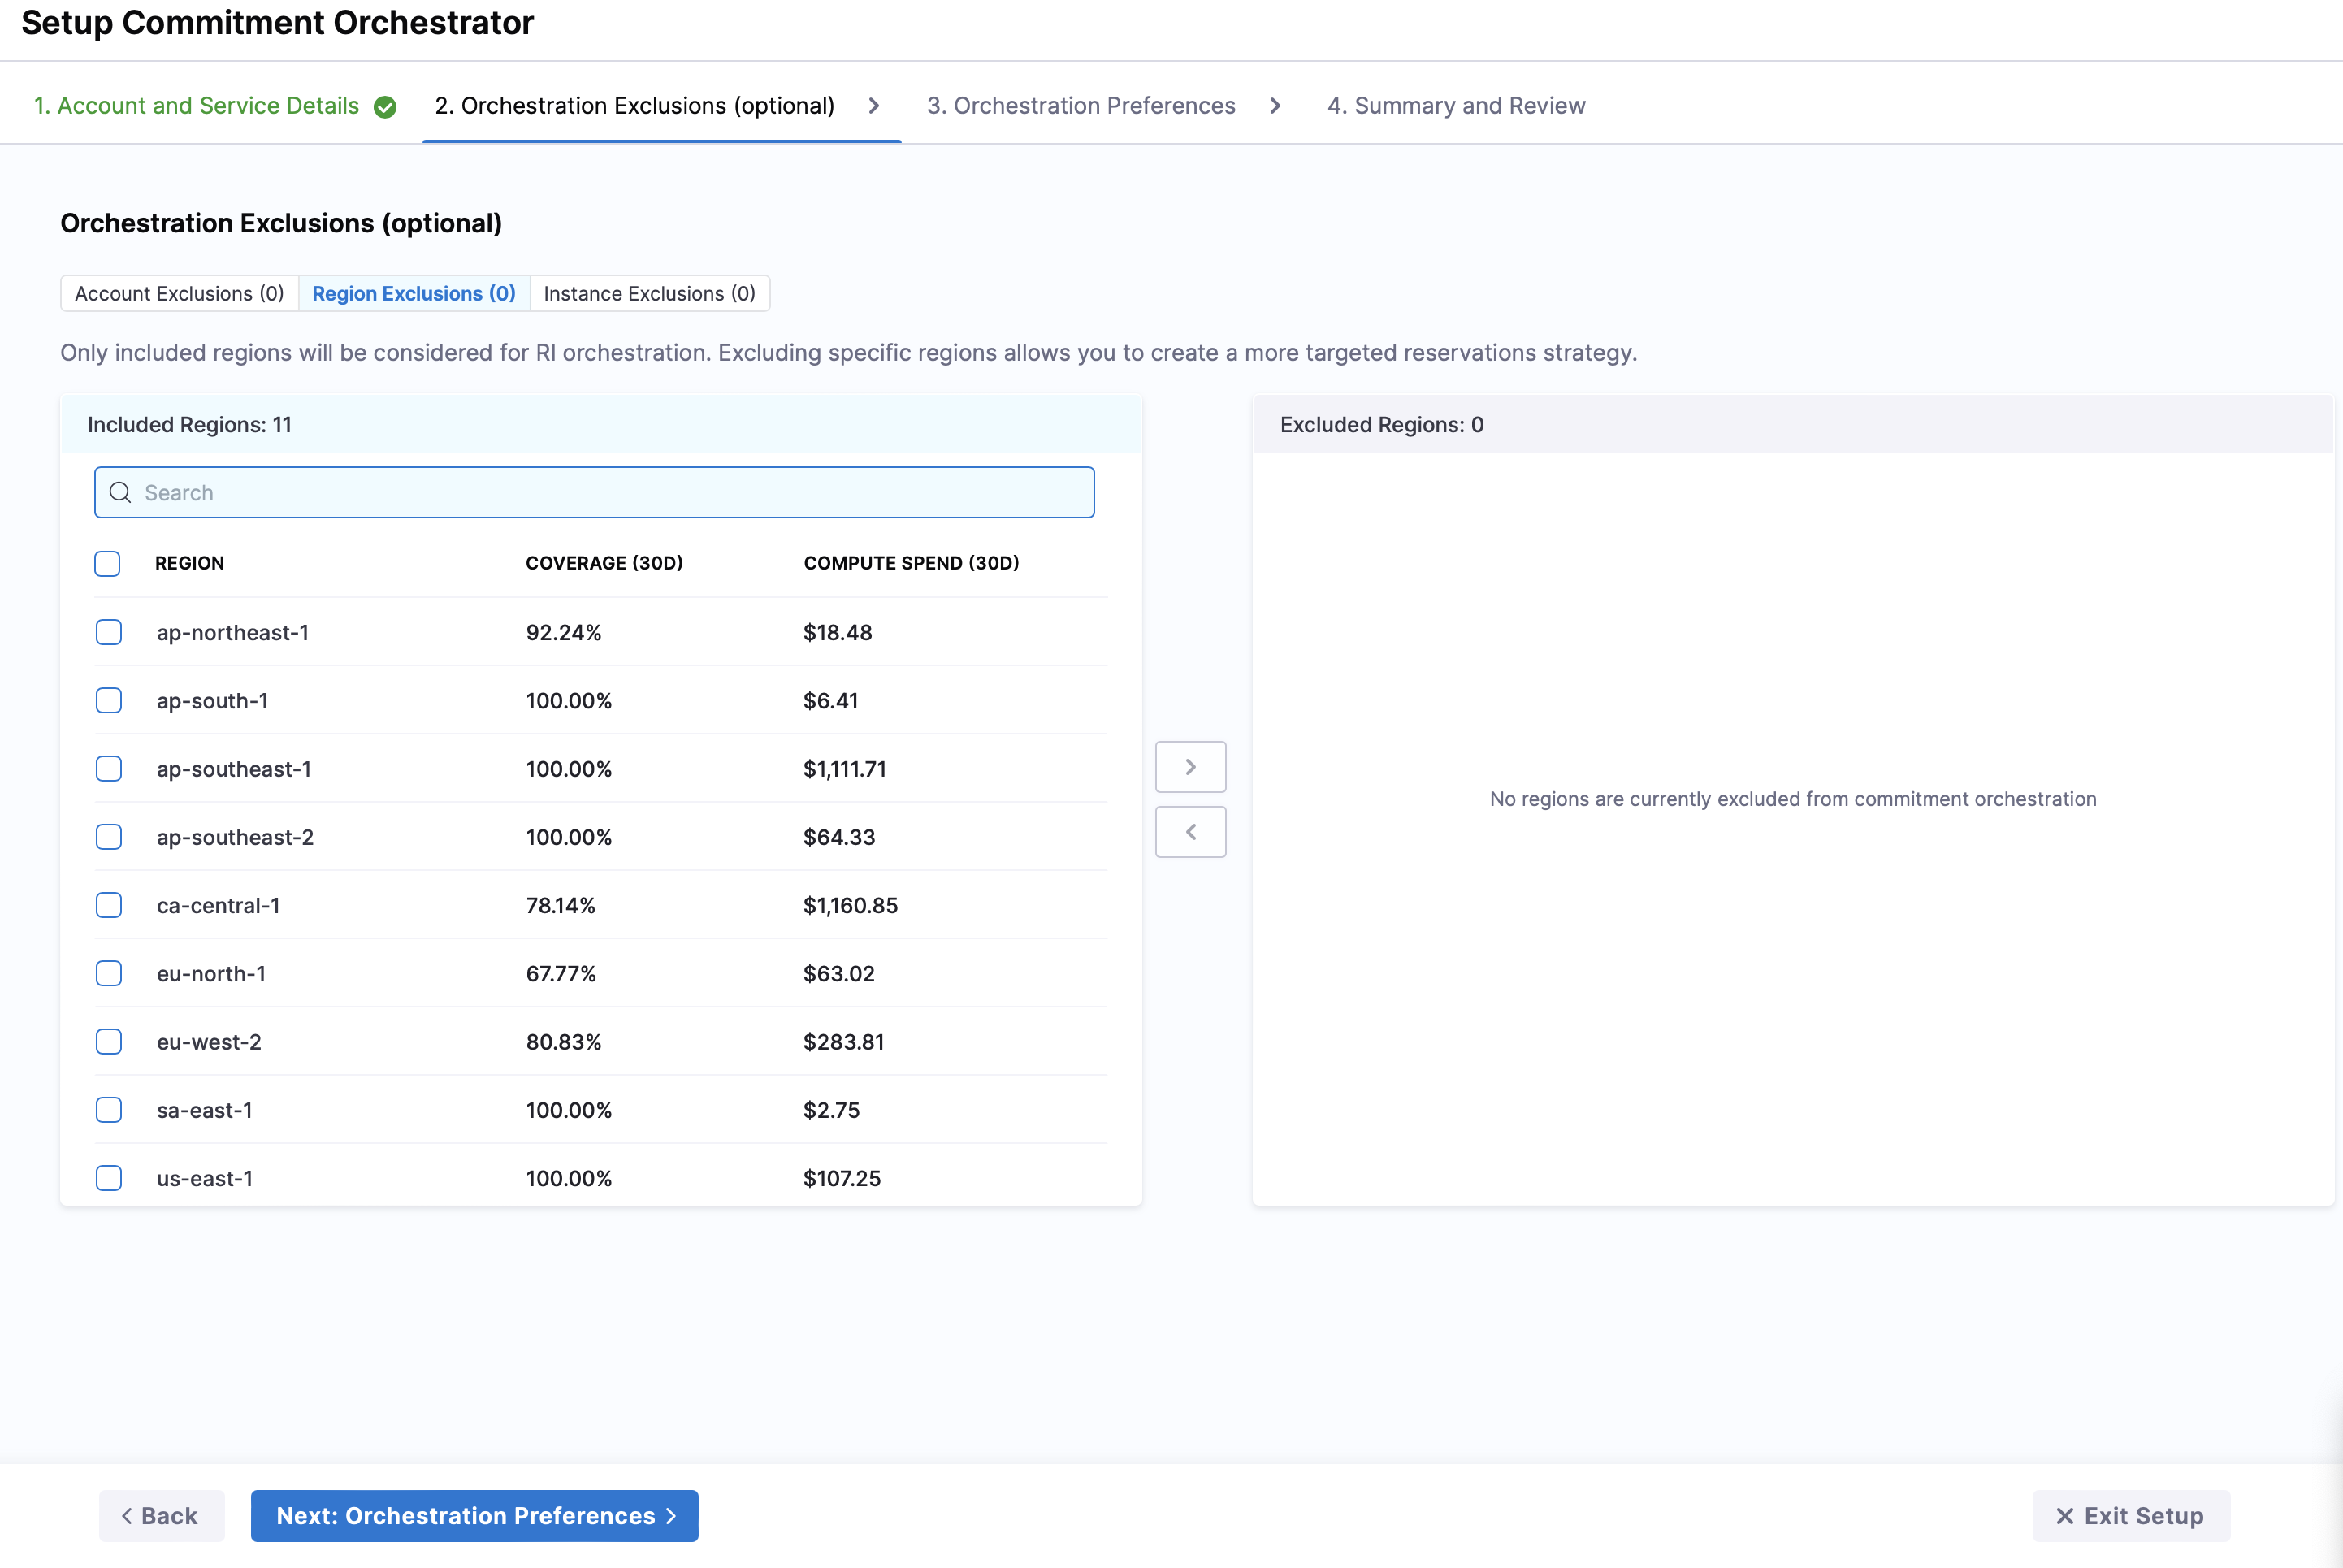Click the search magnifier icon
2343x1568 pixels.
120,492
